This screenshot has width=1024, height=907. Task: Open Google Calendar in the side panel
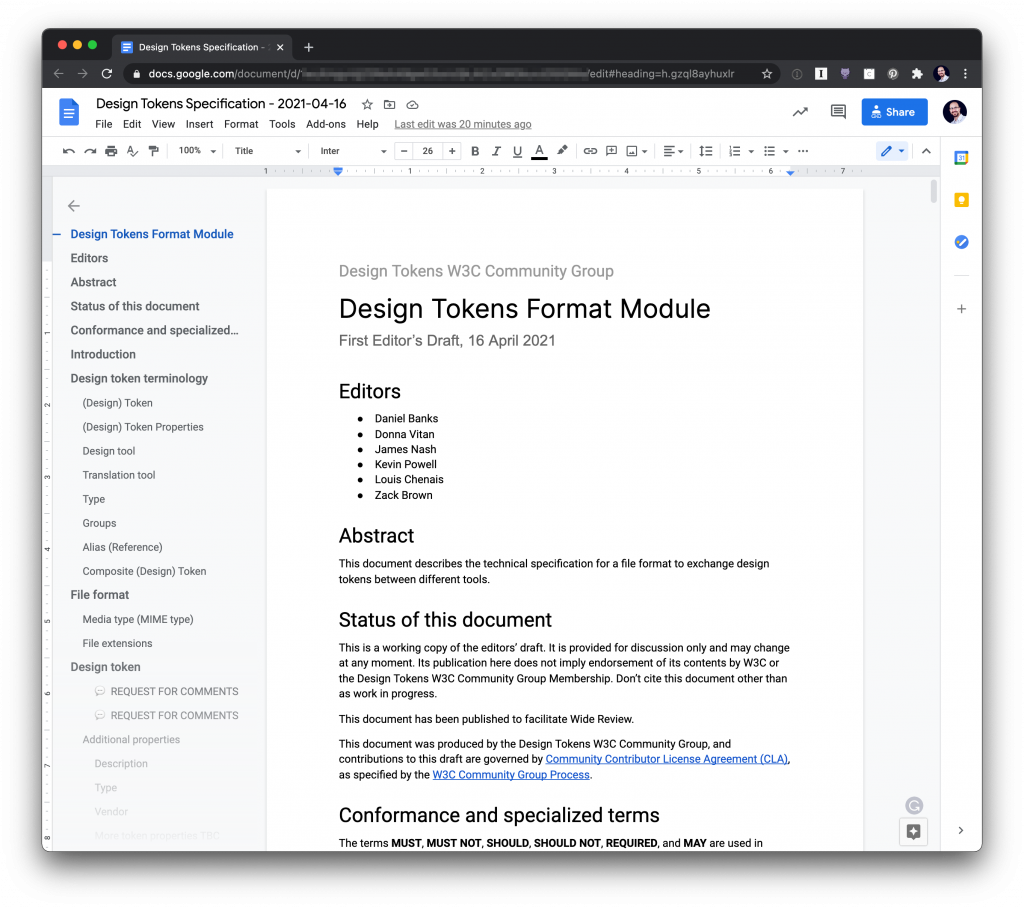pos(961,158)
